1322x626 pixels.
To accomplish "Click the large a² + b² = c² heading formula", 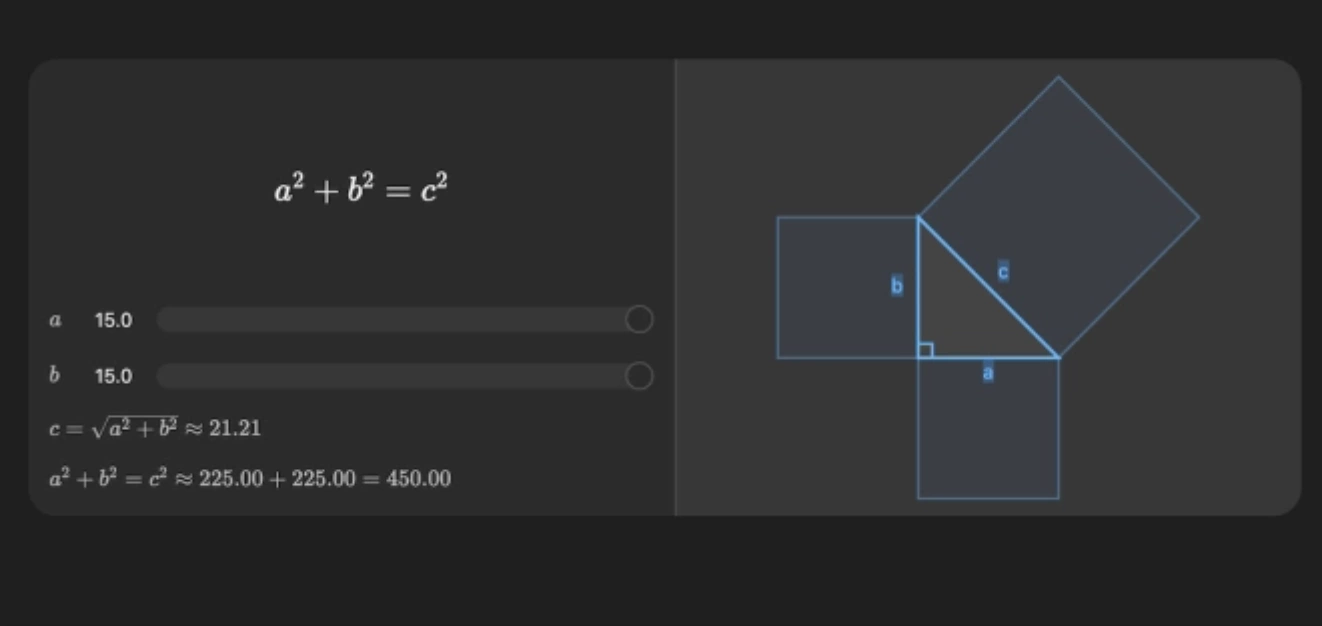I will (x=361, y=190).
